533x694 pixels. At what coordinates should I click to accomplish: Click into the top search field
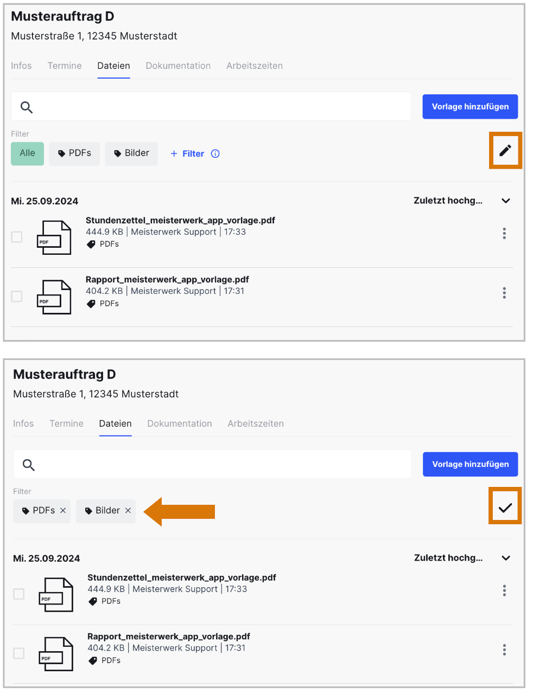(211, 106)
